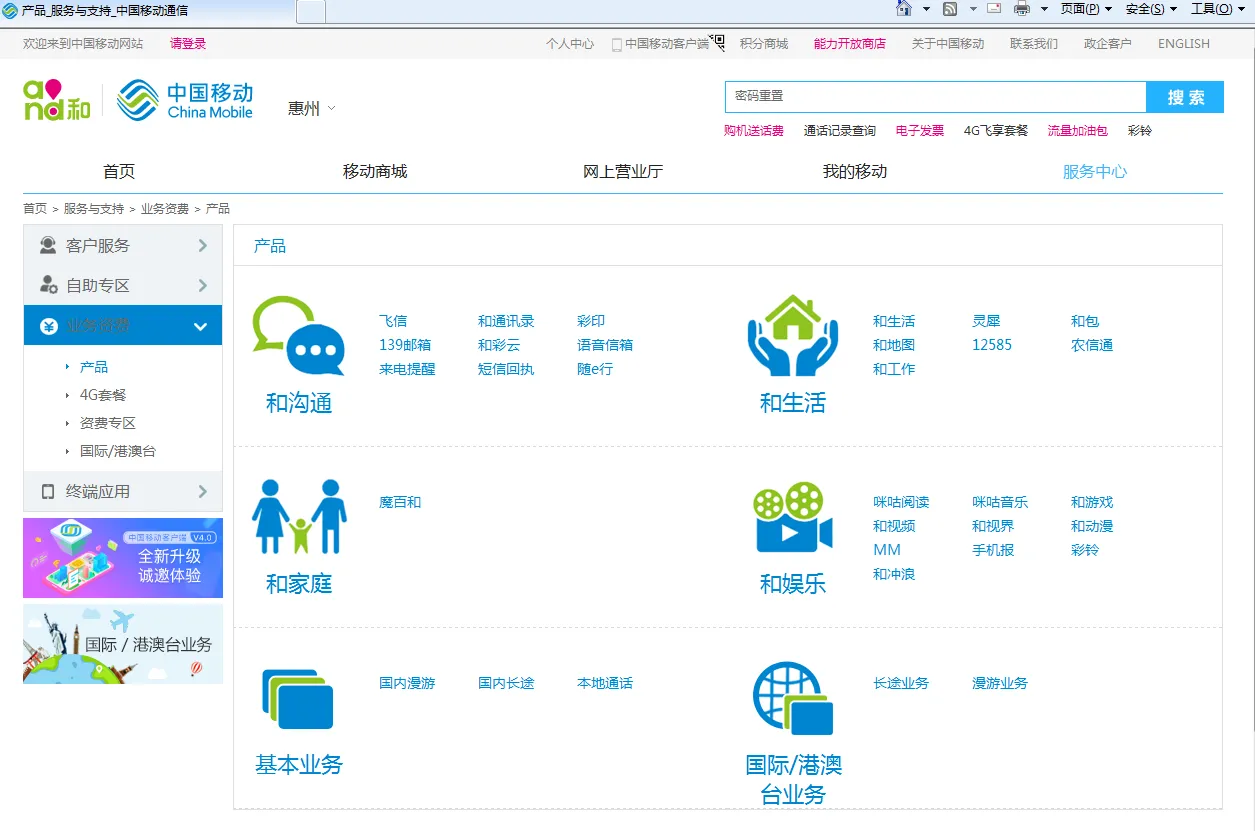The image size is (1255, 831).
Task: Open the 国际/港澳台业务 banner image
Action: pos(123,644)
